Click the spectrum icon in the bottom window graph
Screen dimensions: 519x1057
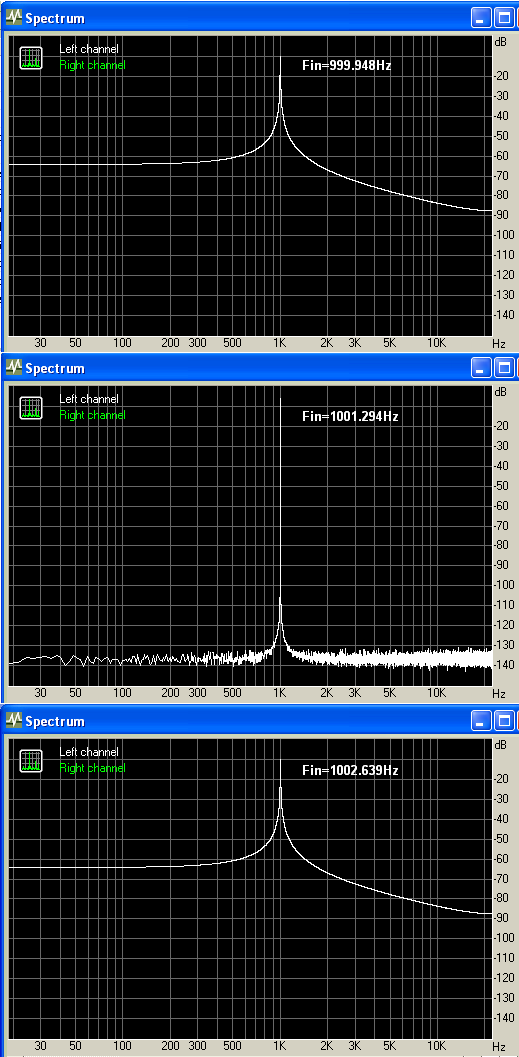pos(30,760)
